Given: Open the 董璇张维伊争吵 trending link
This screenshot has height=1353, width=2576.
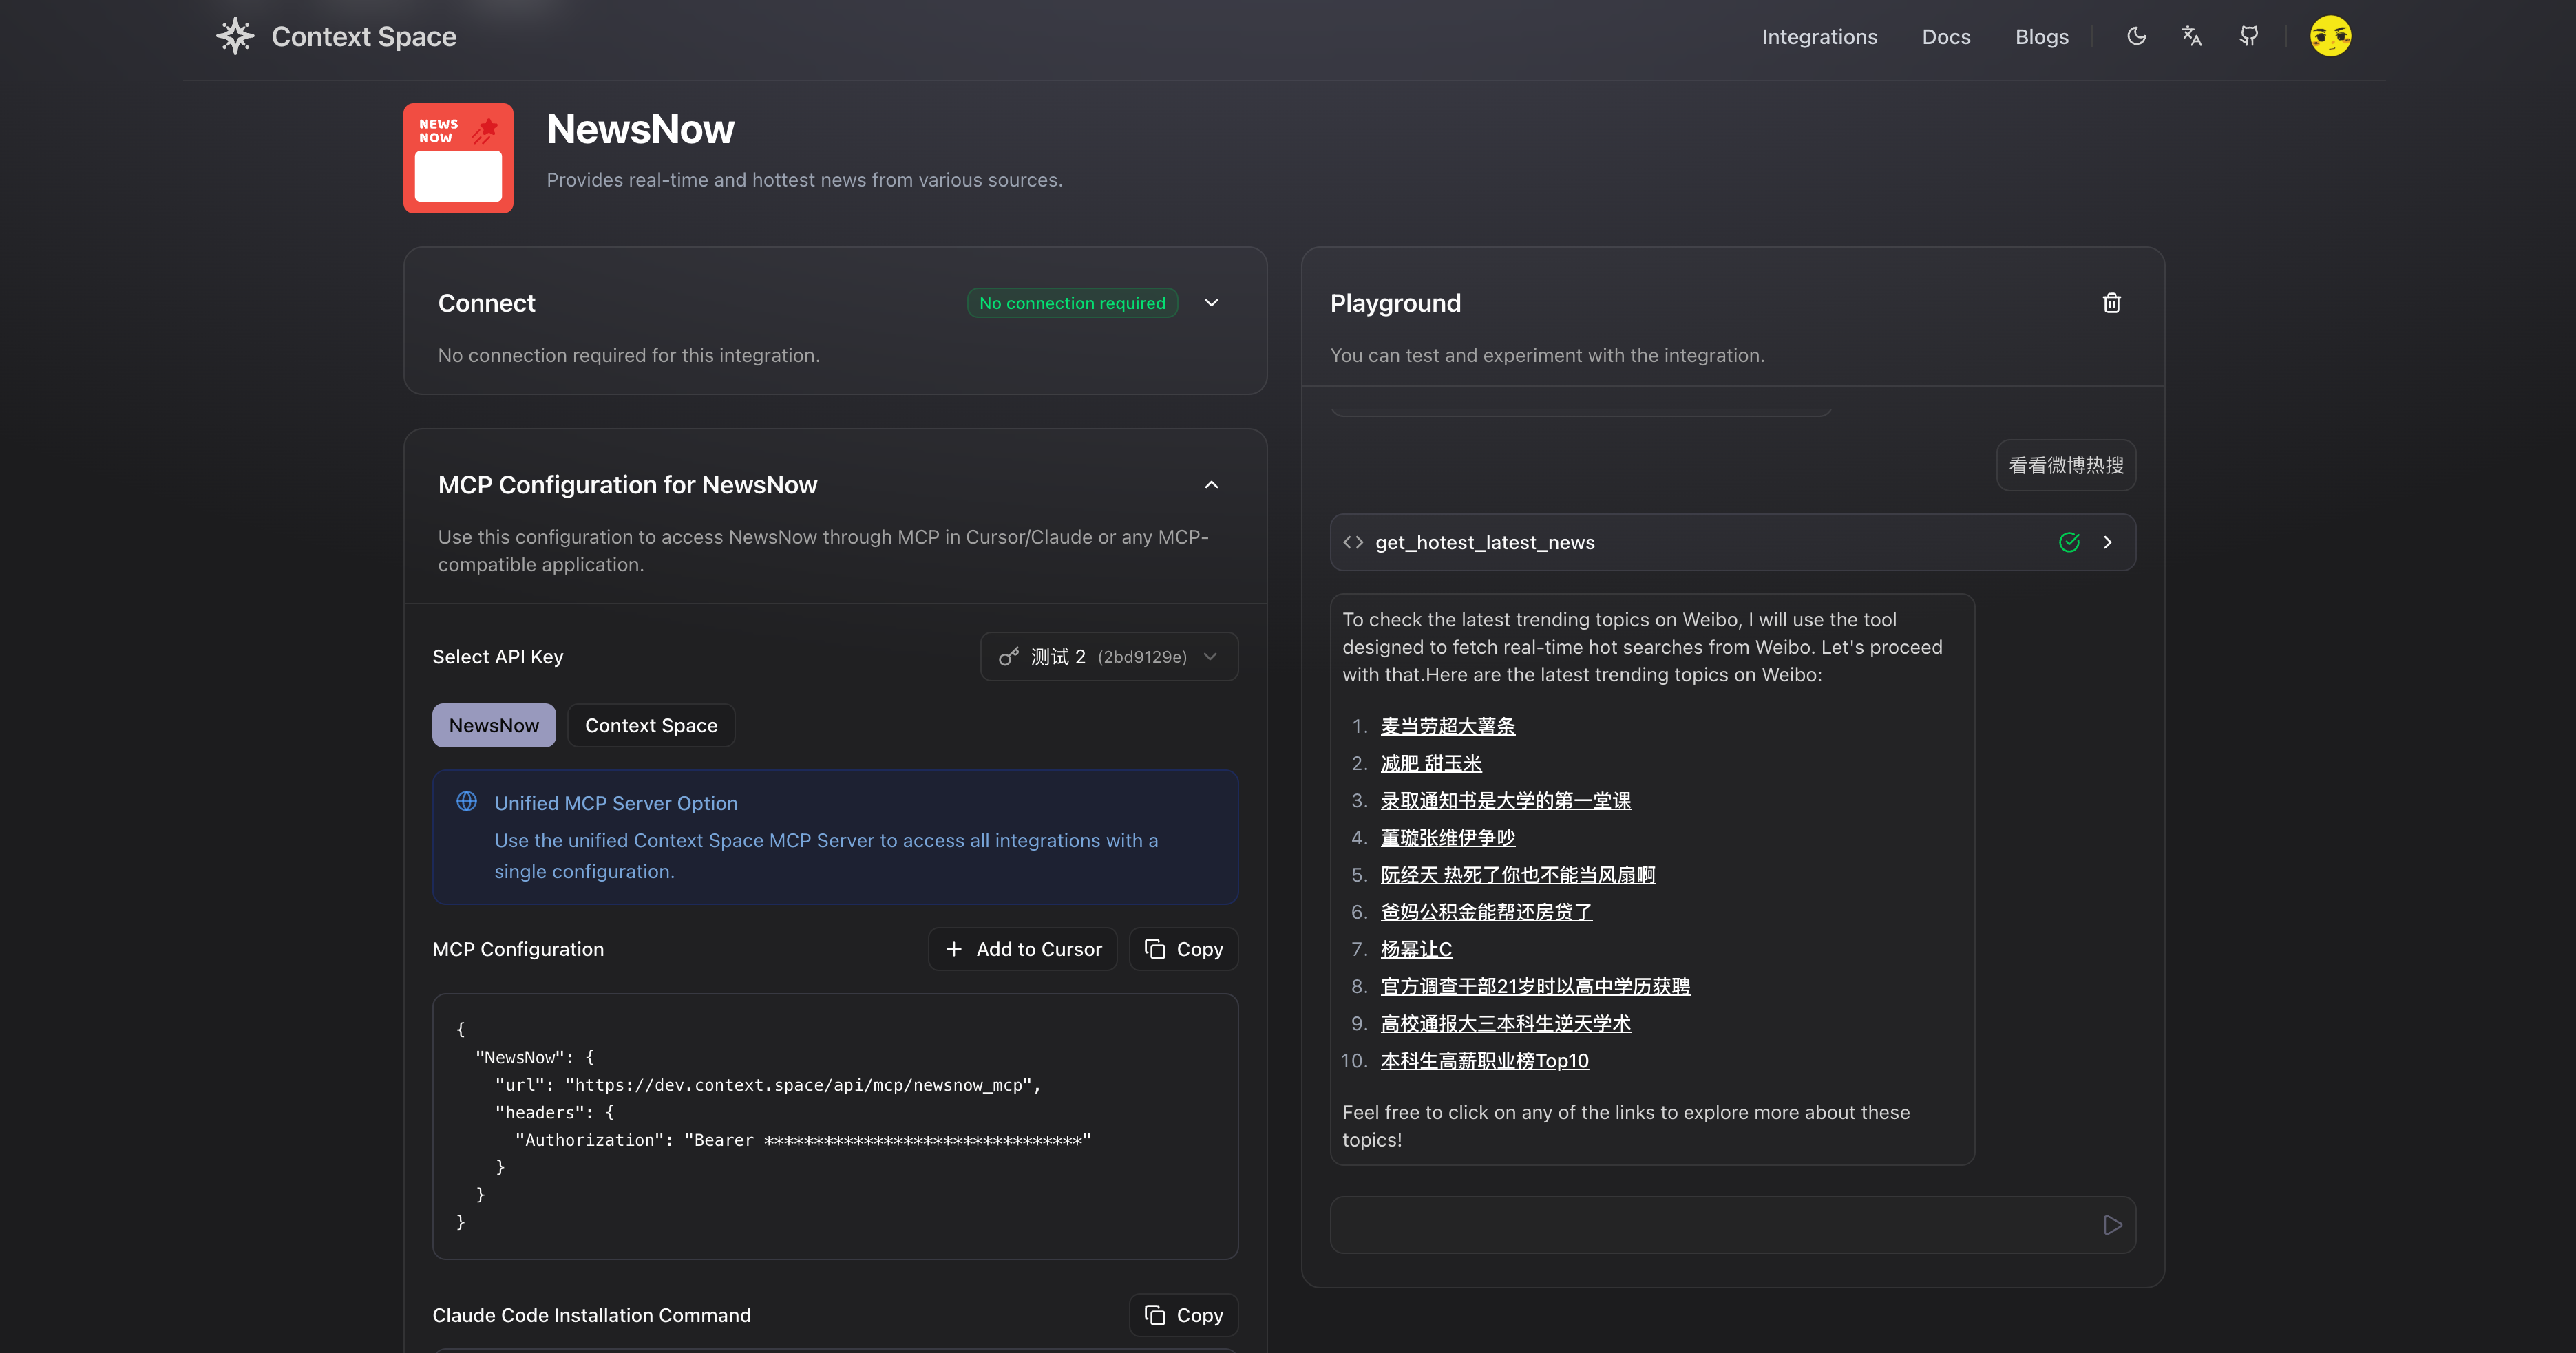Looking at the screenshot, I should point(1448,838).
